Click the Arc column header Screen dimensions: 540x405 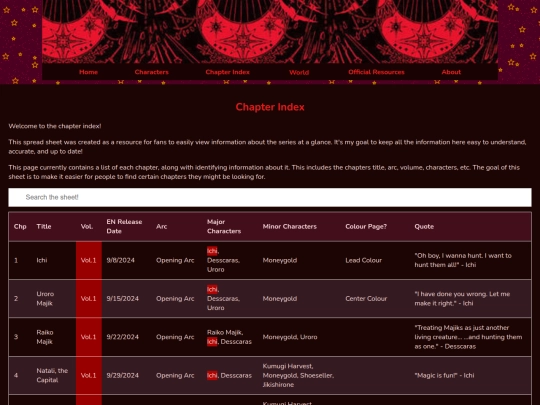click(x=161, y=227)
